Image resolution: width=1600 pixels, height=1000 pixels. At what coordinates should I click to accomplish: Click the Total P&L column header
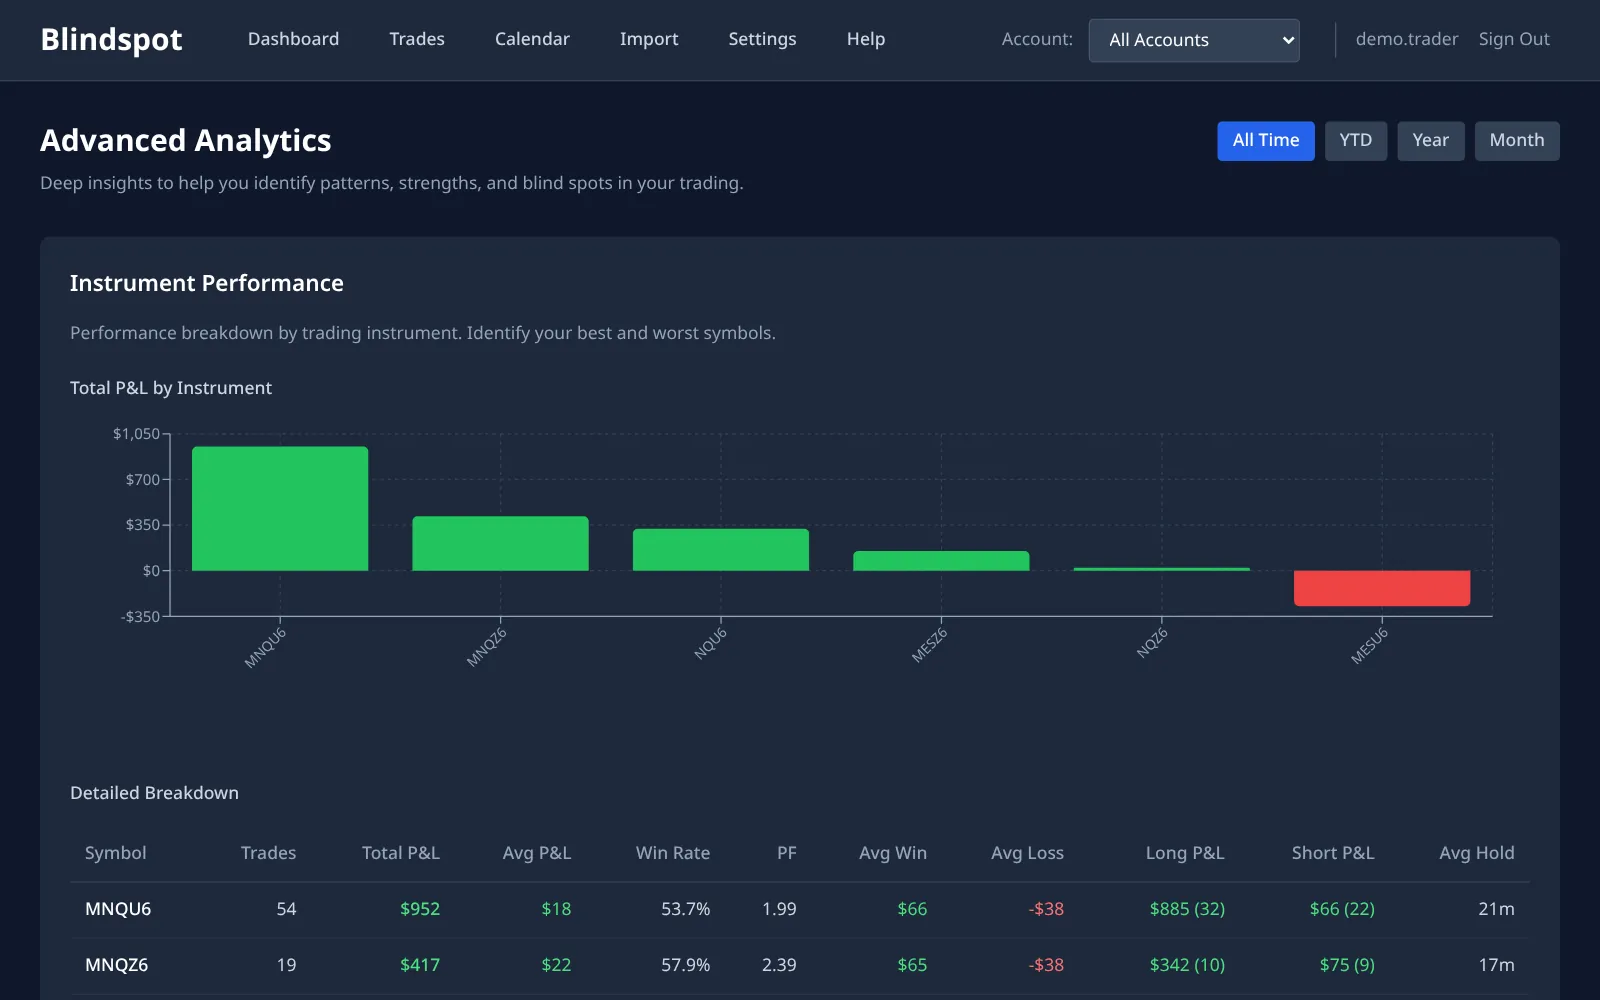point(400,853)
